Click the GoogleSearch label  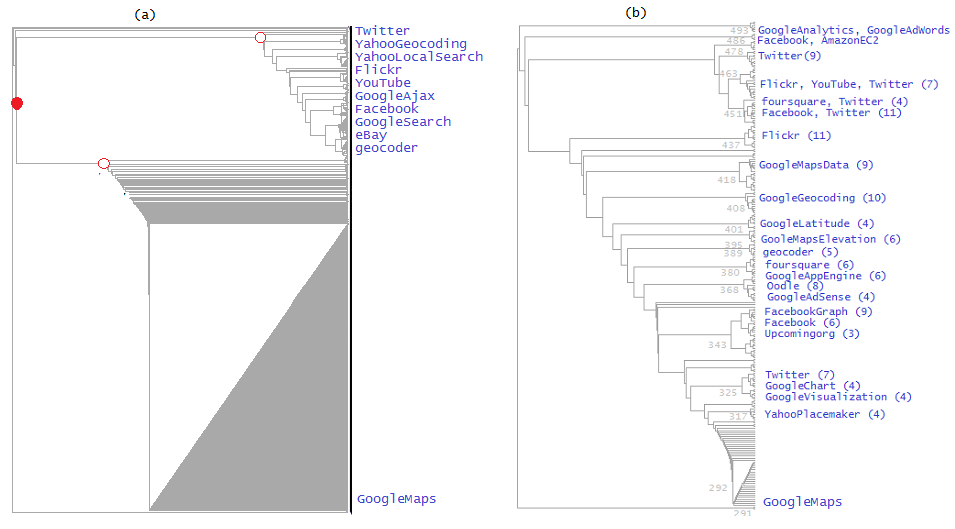point(403,122)
